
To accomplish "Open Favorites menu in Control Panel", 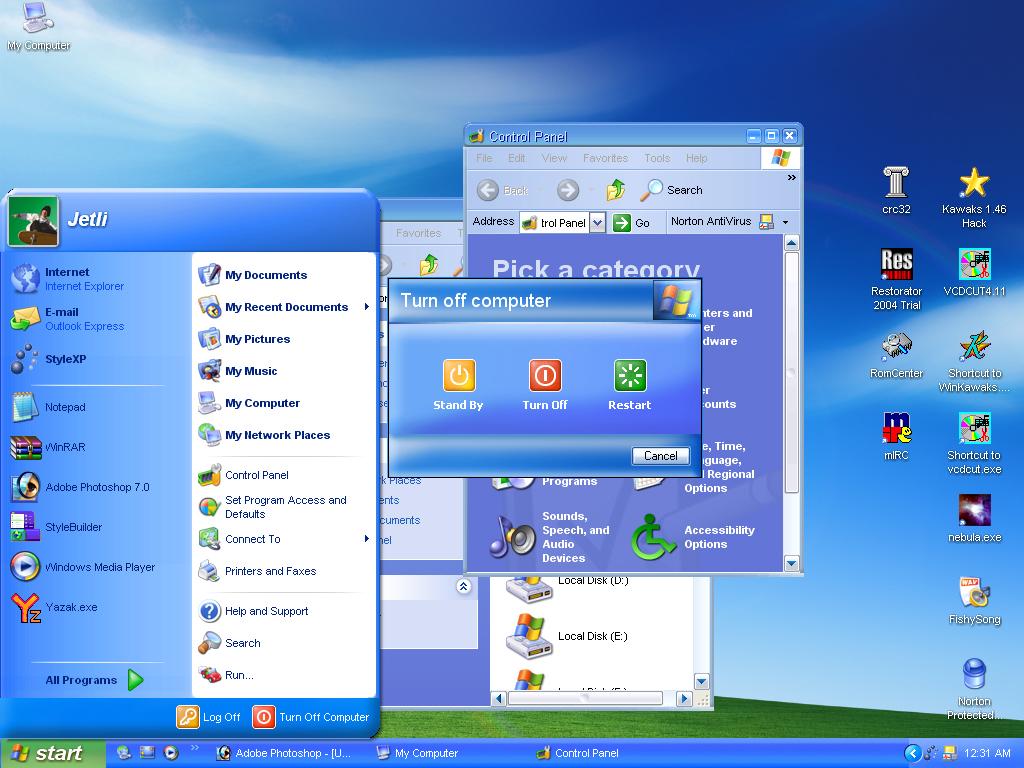I will 605,158.
